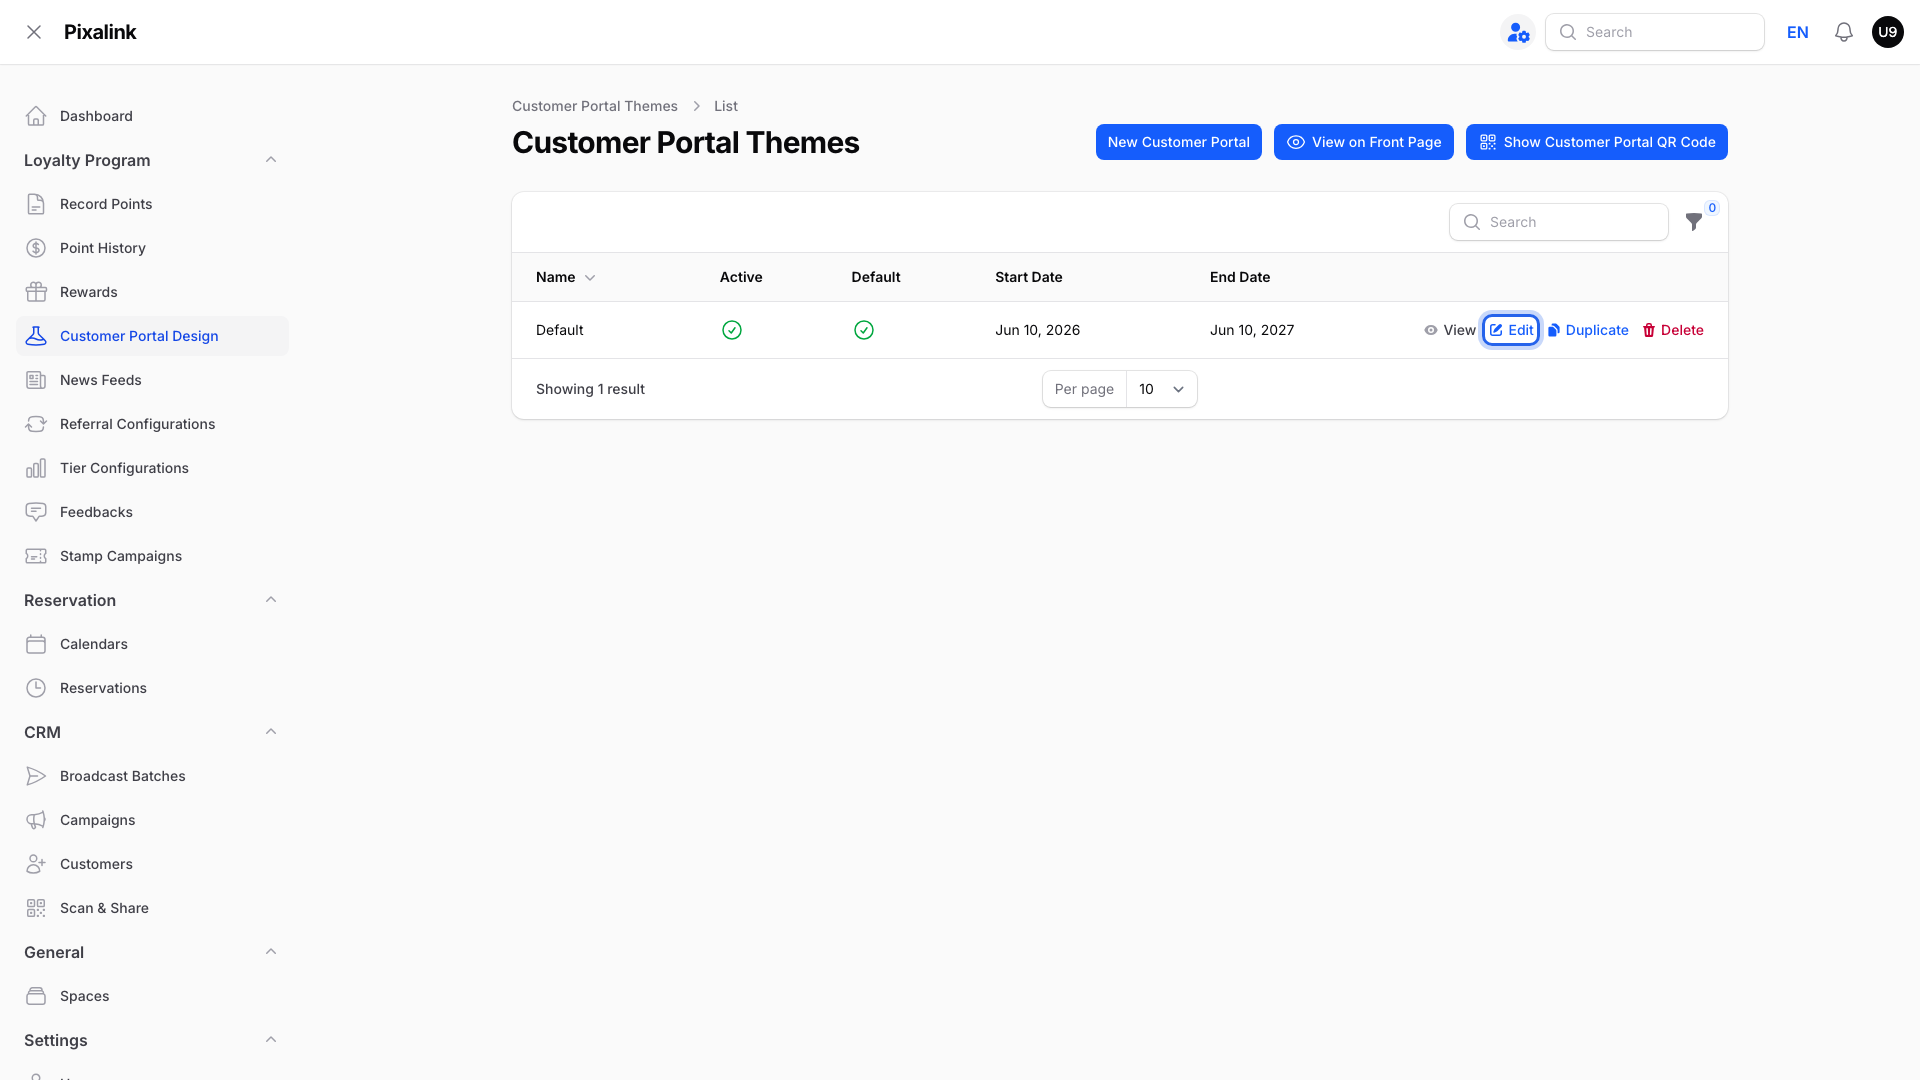The width and height of the screenshot is (1920, 1080).
Task: Focus the global Search field in header
Action: pyautogui.click(x=1654, y=32)
